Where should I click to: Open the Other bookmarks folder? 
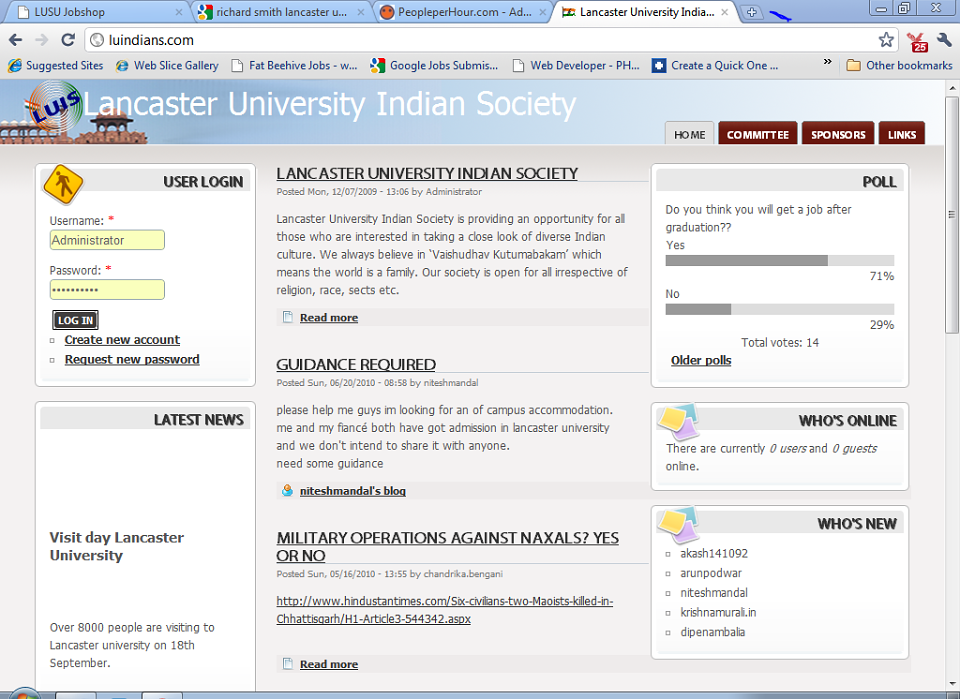[899, 65]
